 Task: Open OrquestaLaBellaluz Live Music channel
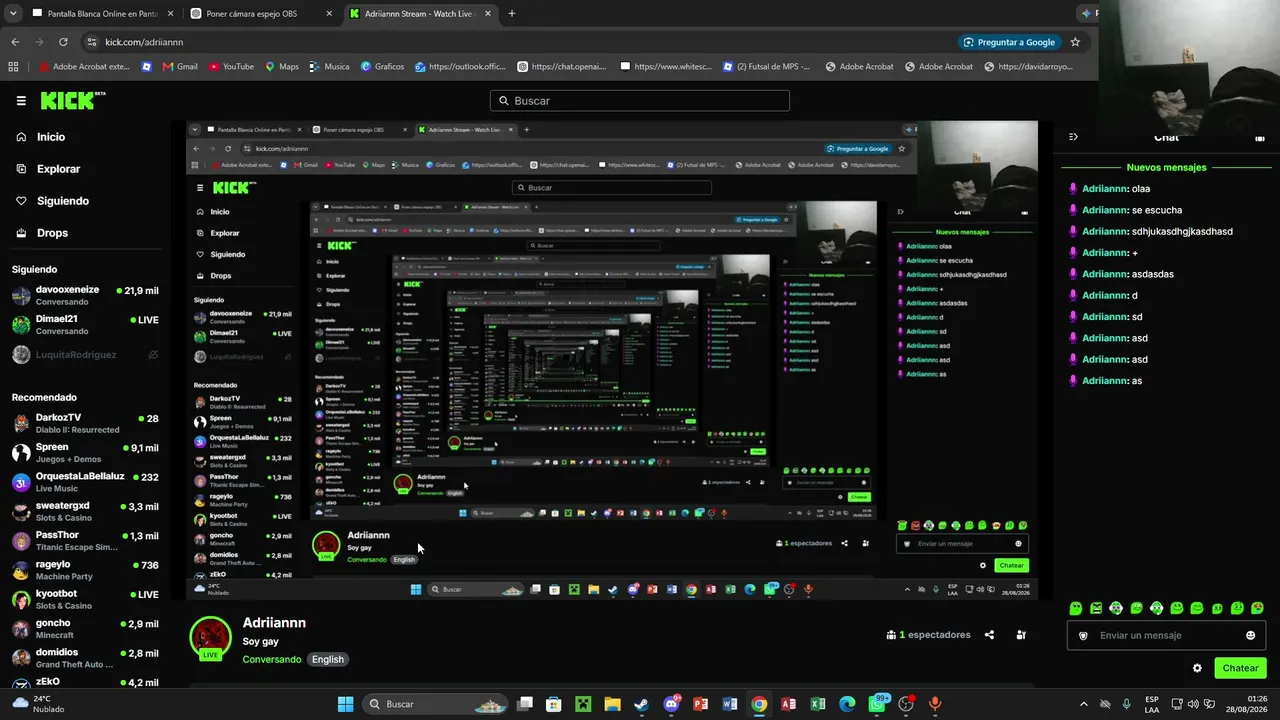85,482
